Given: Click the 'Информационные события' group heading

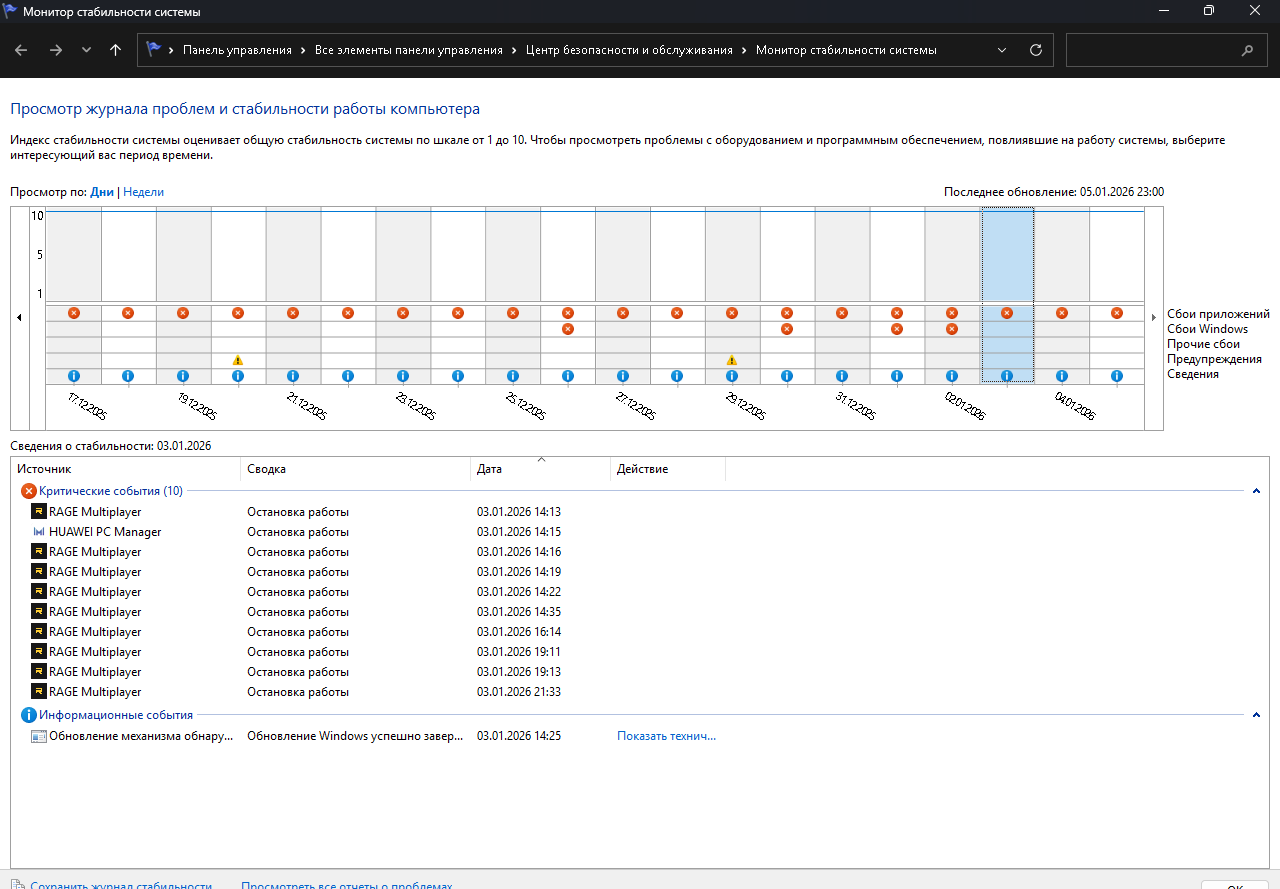Looking at the screenshot, I should (116, 715).
